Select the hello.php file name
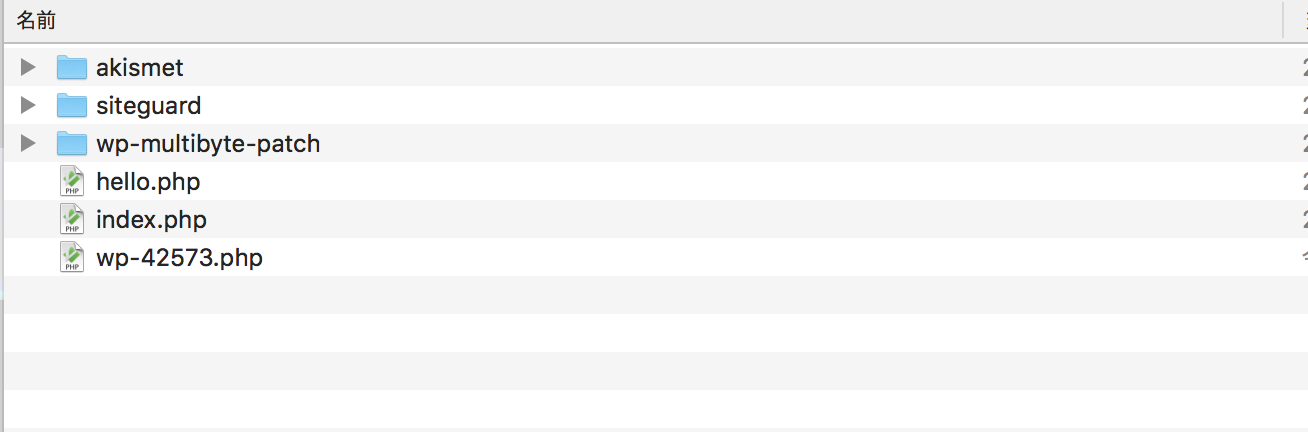The height and width of the screenshot is (432, 1308). tap(148, 182)
